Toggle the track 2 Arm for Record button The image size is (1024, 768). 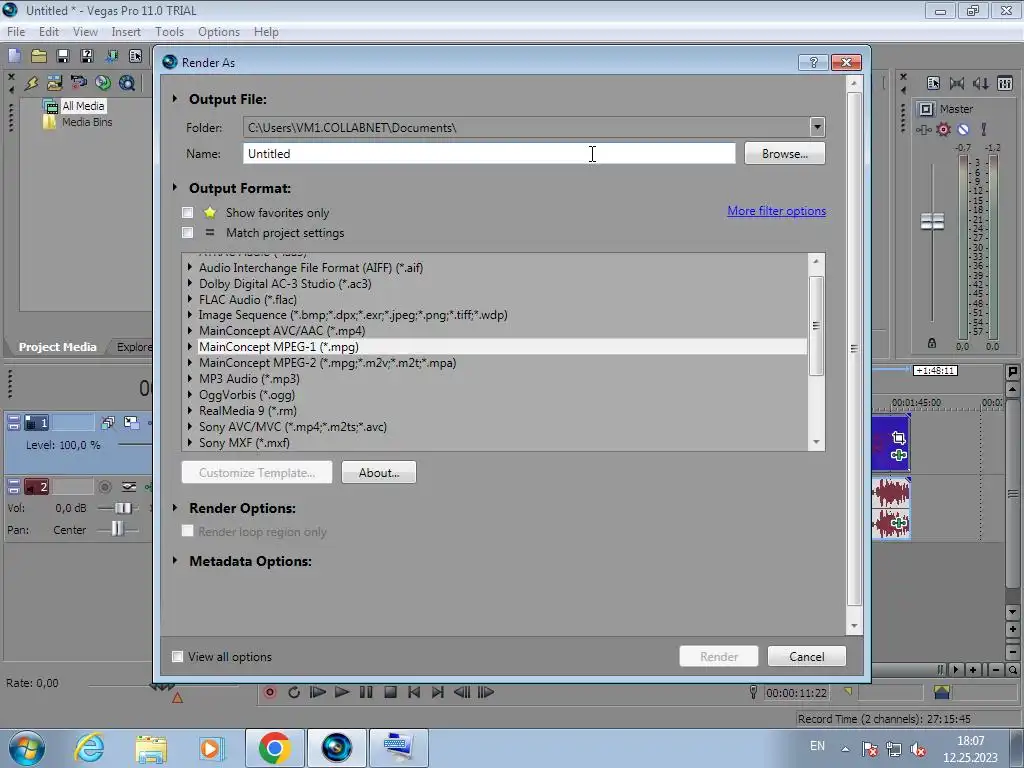pos(104,487)
